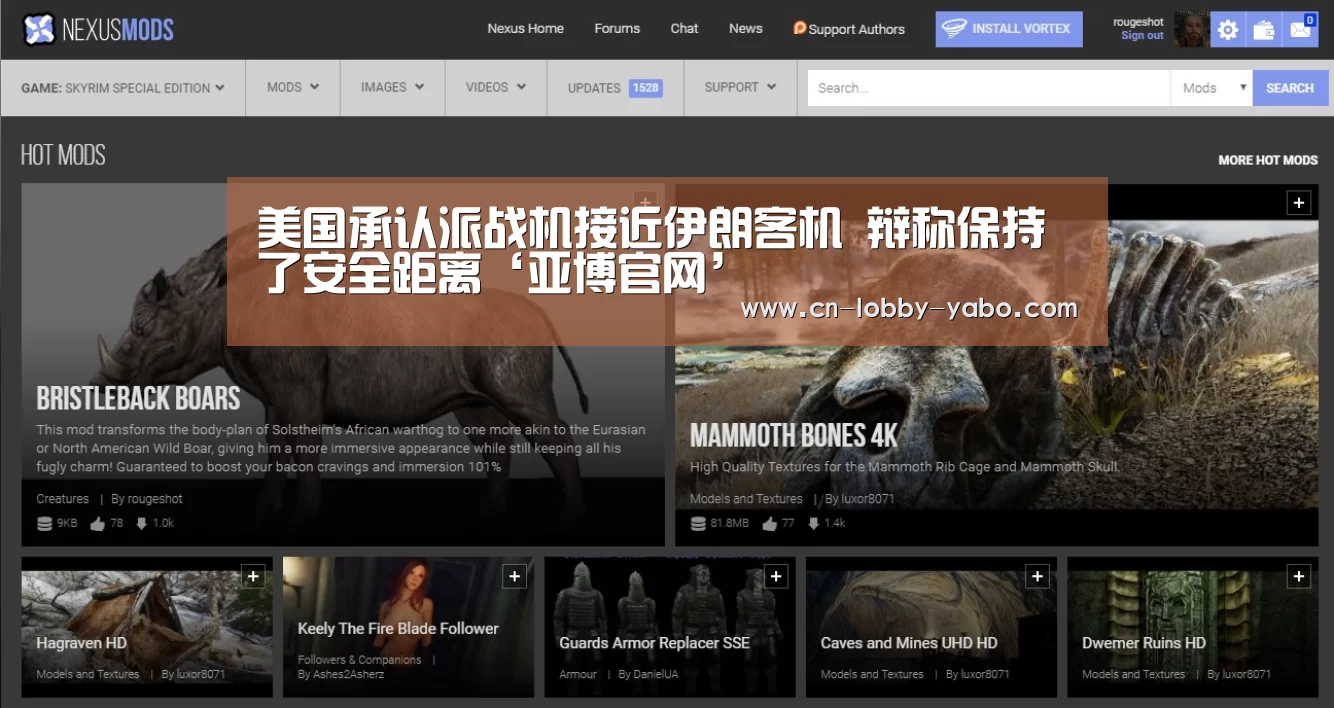The height and width of the screenshot is (708, 1334).
Task: Go to Nexus Home
Action: click(x=526, y=28)
